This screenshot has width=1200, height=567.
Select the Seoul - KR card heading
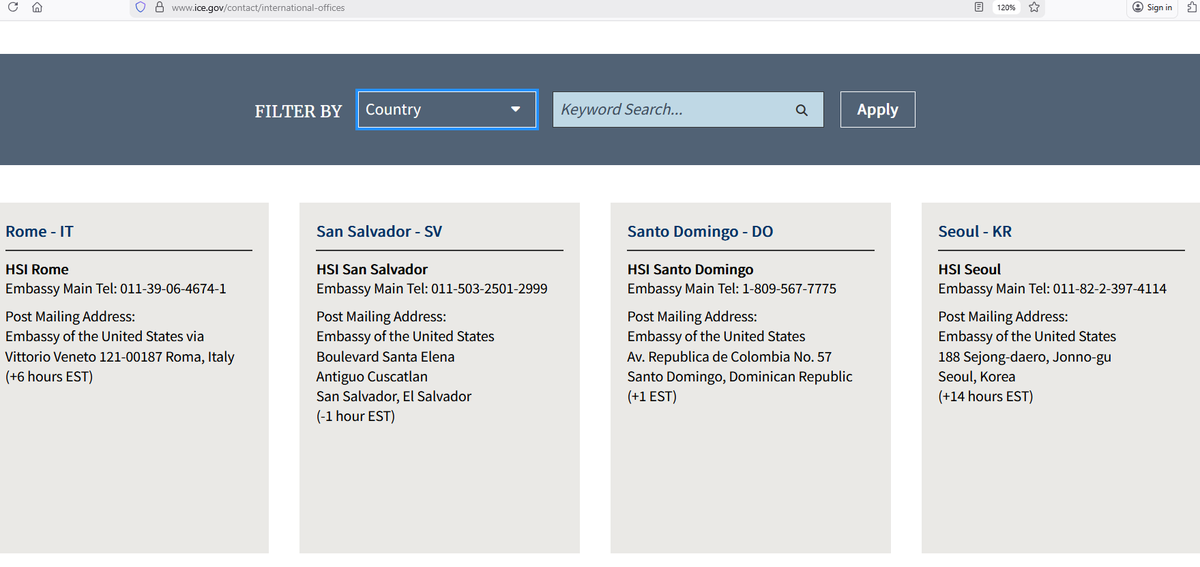click(x=975, y=231)
